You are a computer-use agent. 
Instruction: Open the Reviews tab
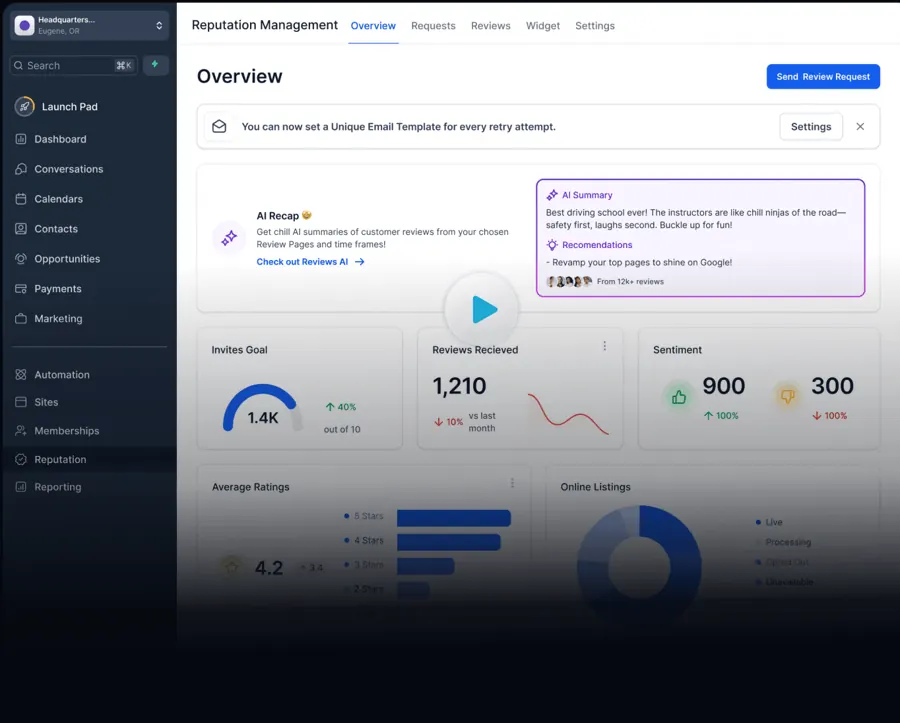[x=491, y=26]
